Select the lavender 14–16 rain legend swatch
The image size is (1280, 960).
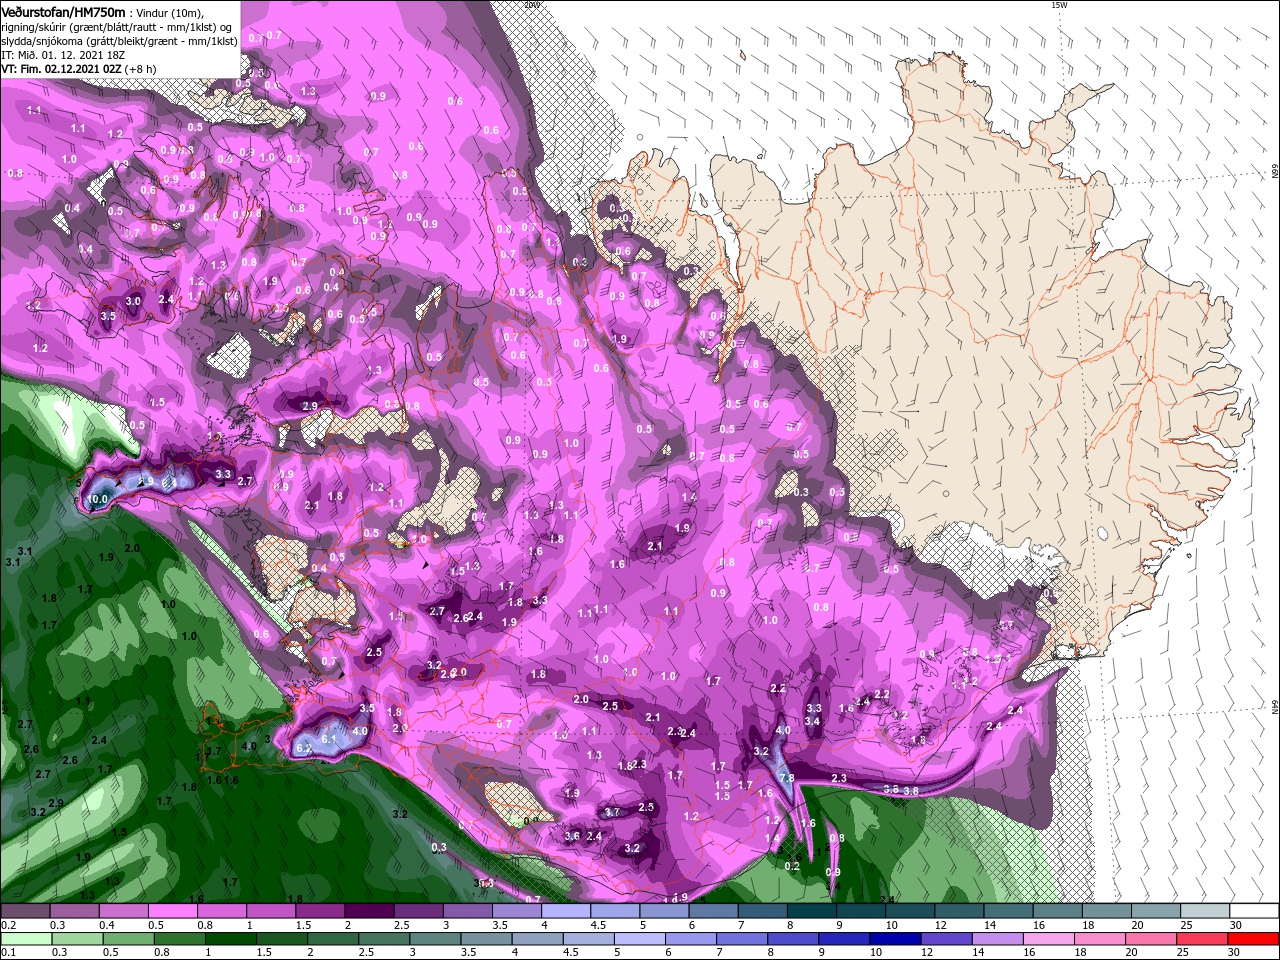pos(999,939)
